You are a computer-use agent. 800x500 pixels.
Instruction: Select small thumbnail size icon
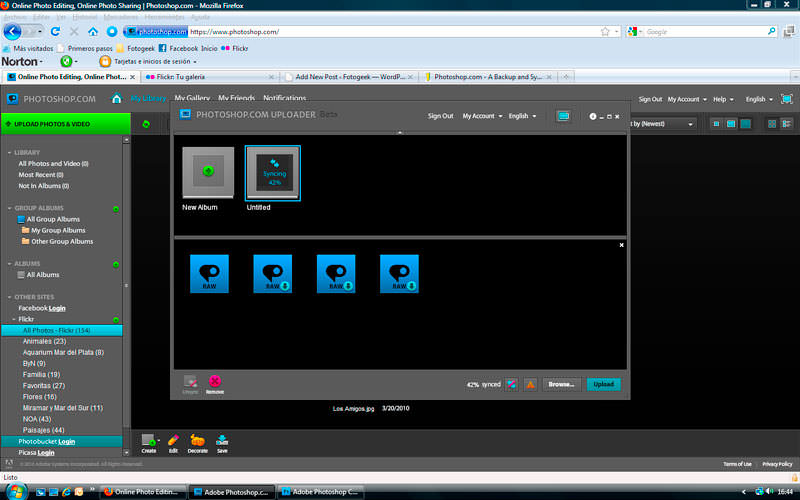[x=716, y=124]
